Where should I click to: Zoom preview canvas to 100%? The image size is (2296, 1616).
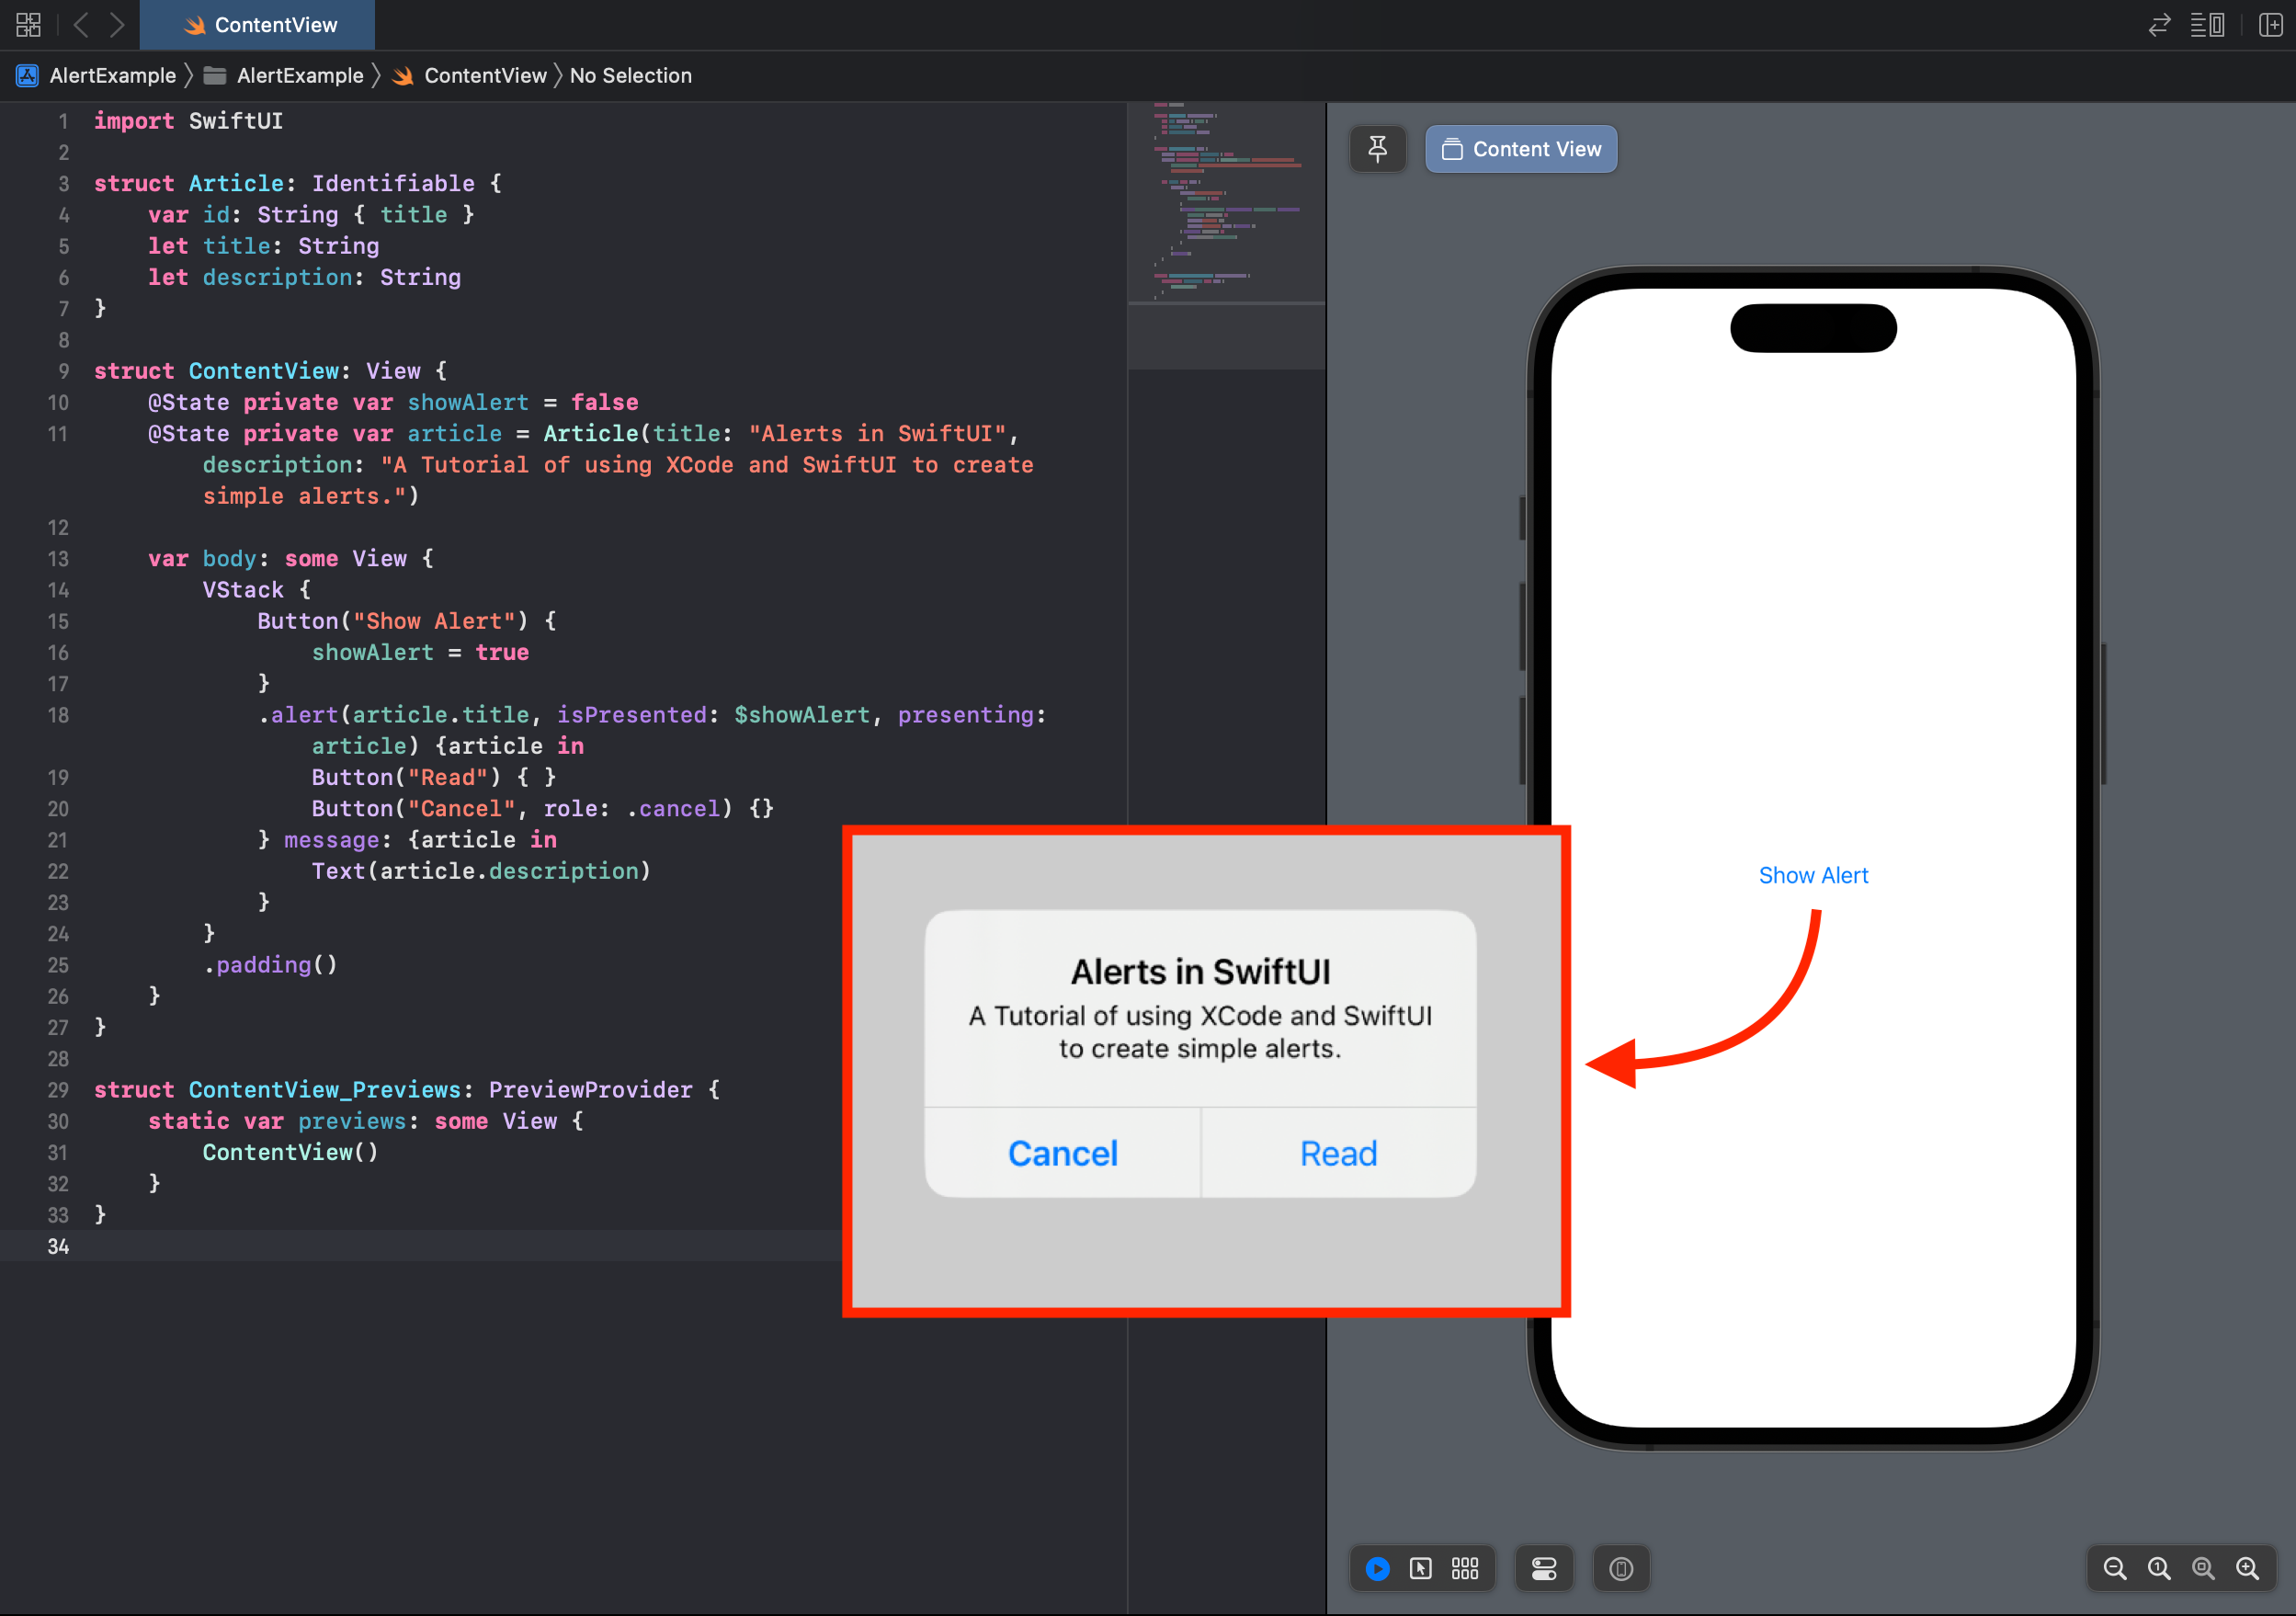click(x=2159, y=1568)
